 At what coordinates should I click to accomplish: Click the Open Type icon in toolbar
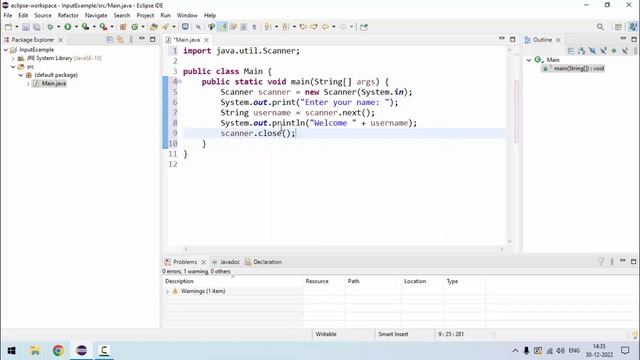[153, 27]
